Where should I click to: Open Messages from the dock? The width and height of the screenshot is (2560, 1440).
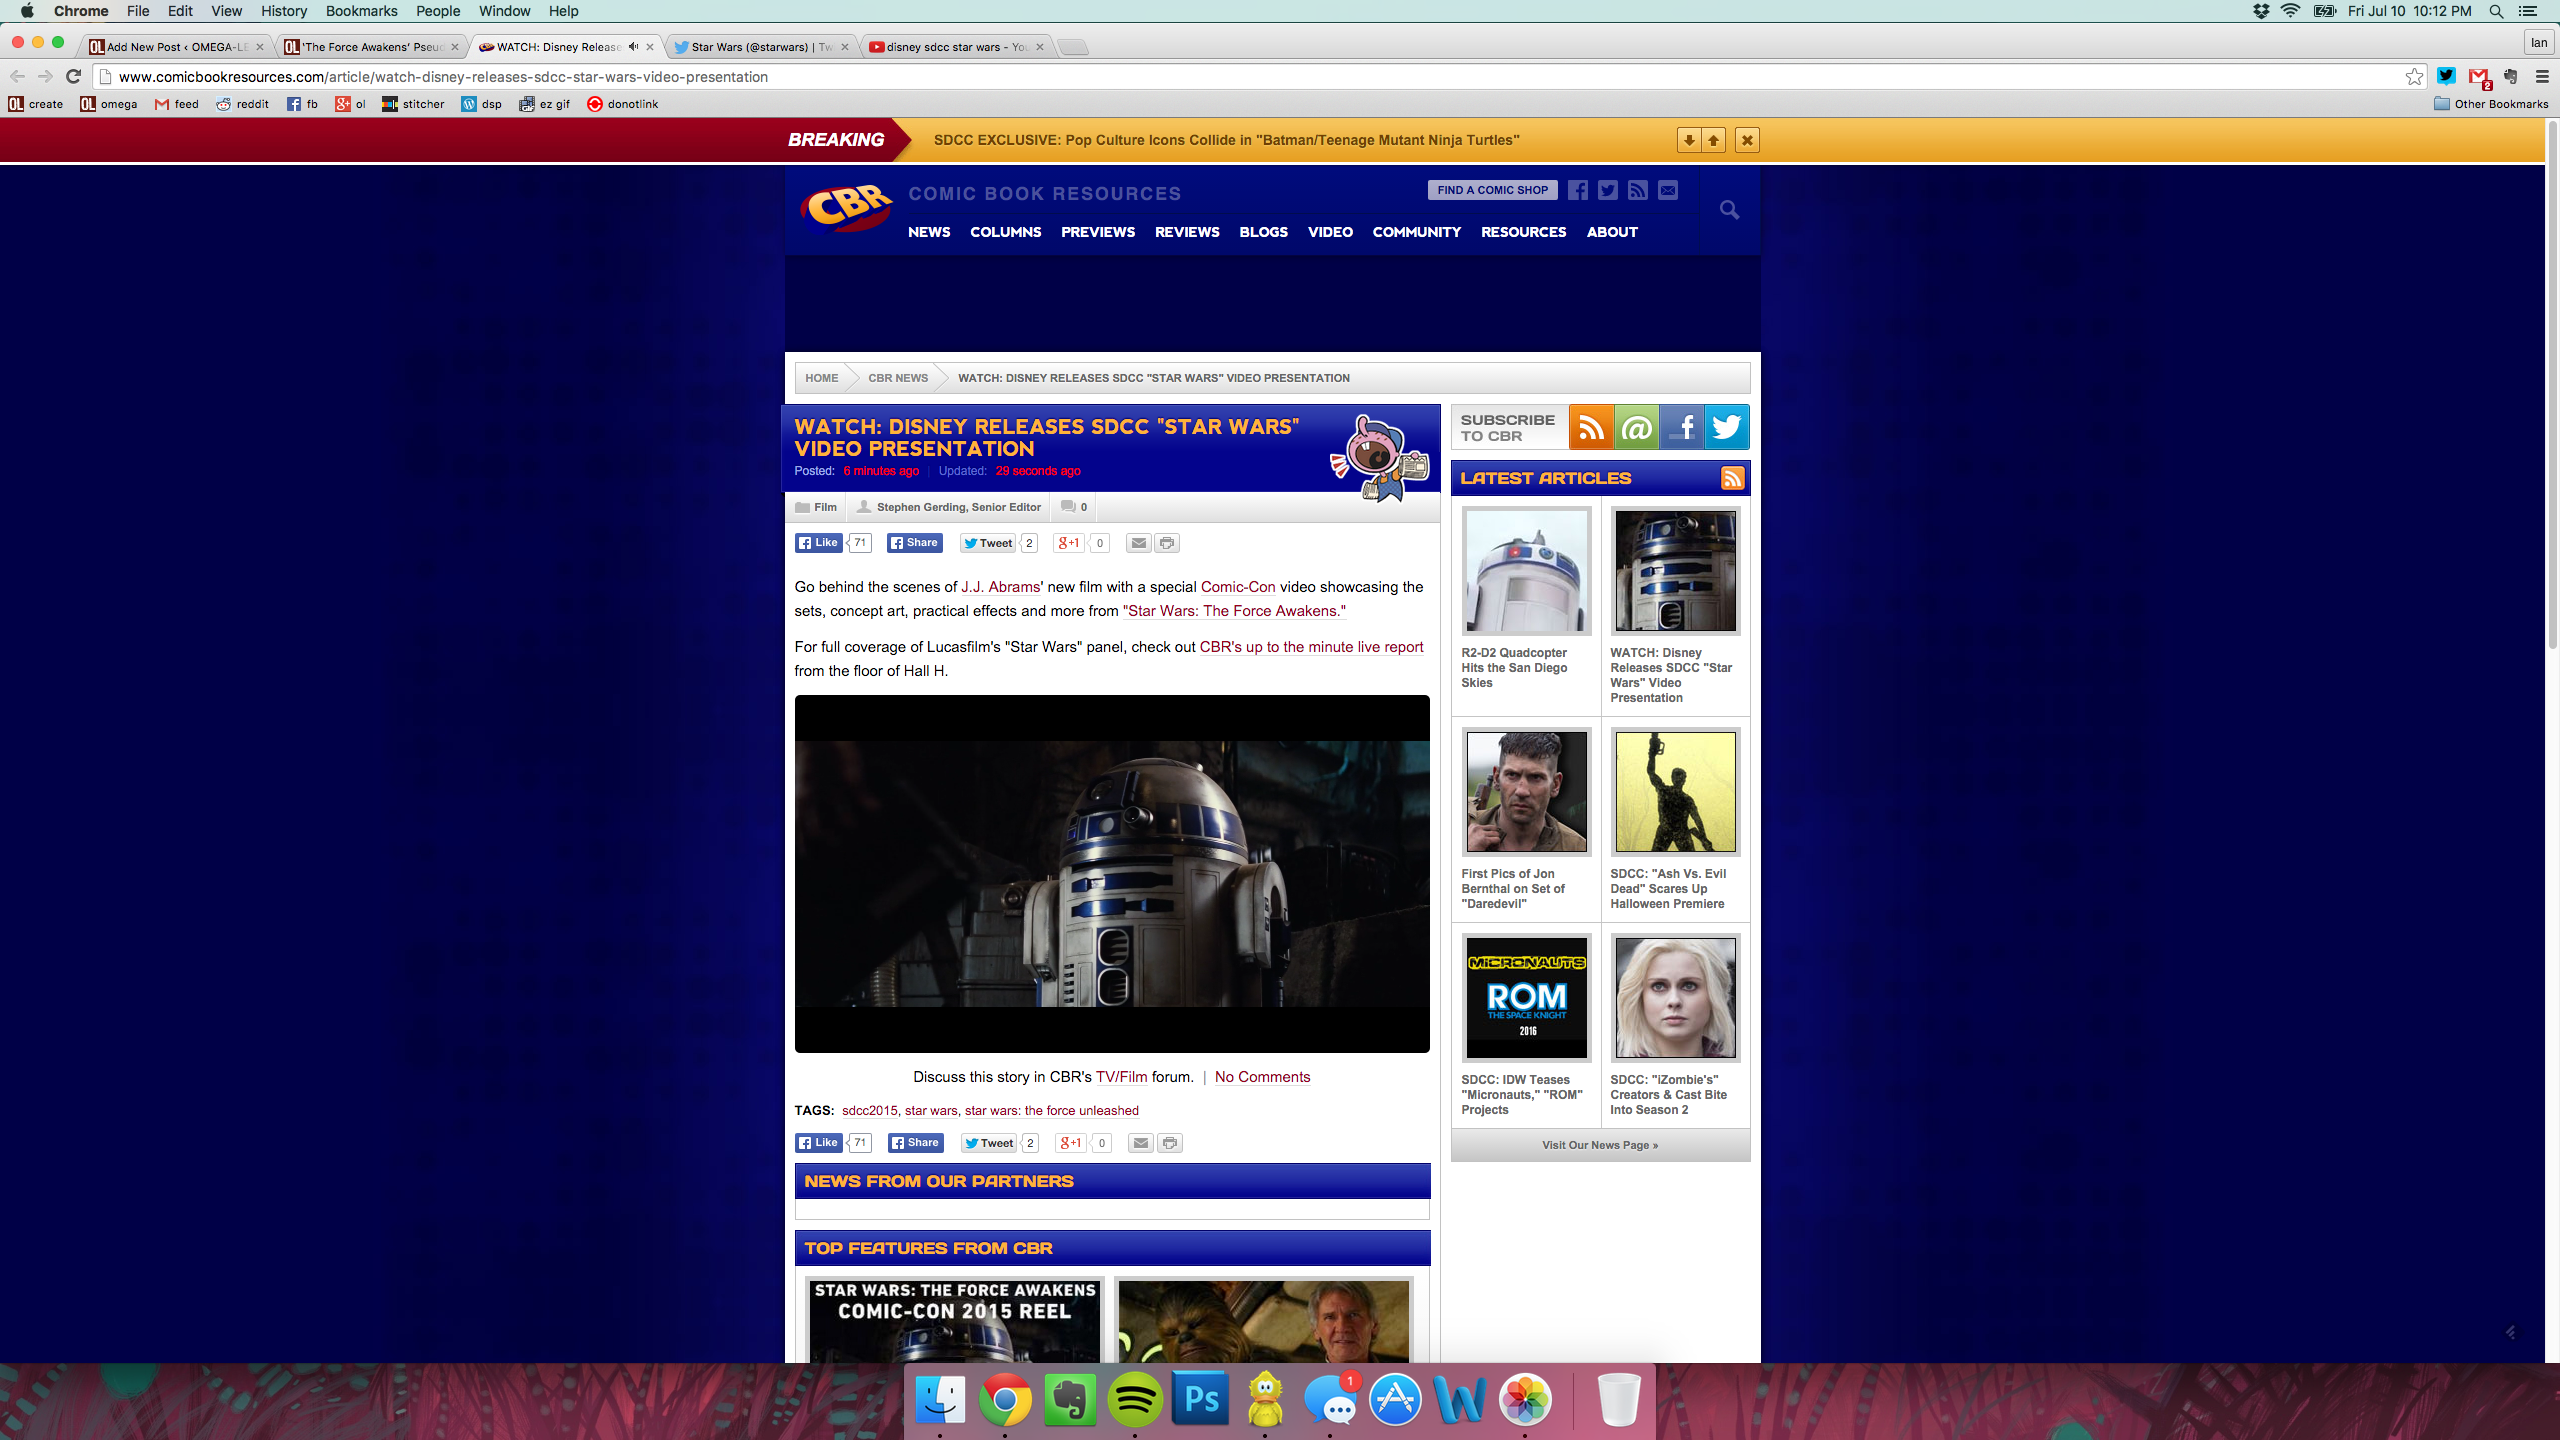click(1330, 1399)
